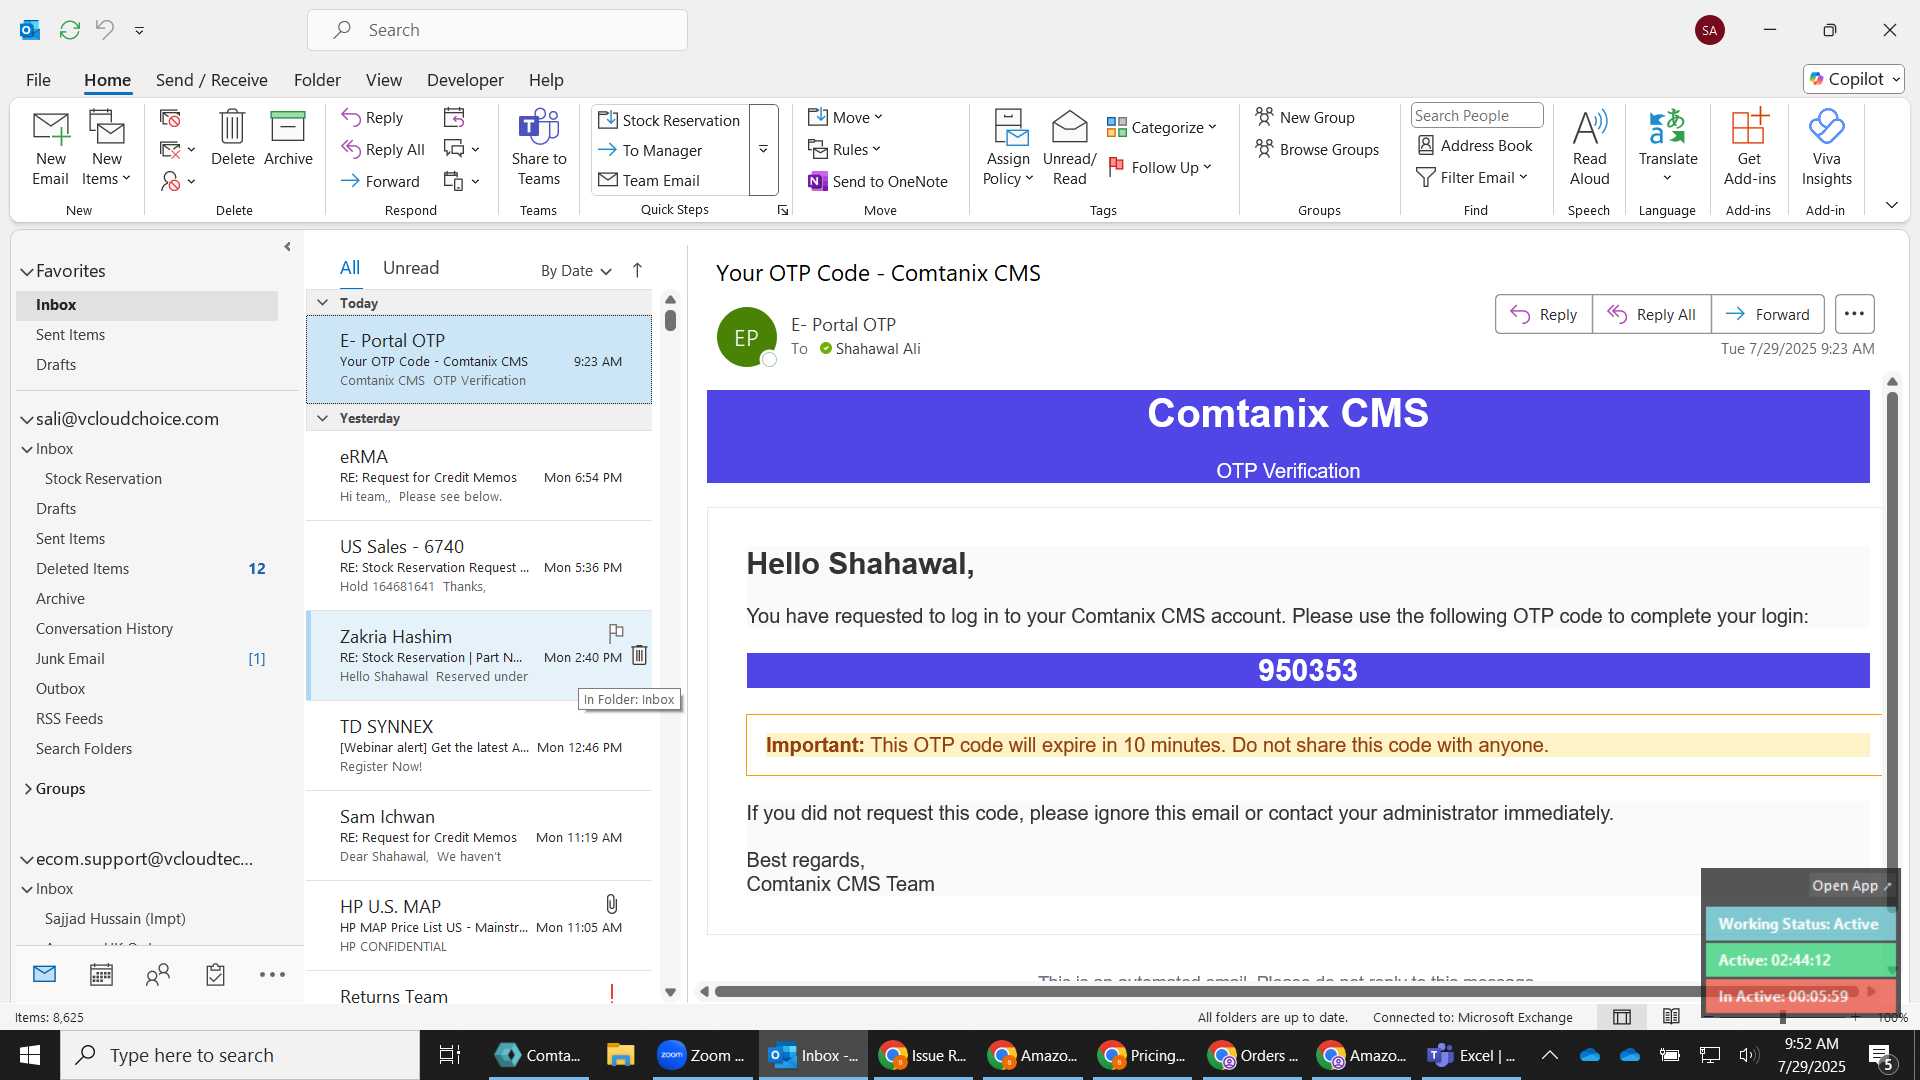The height and width of the screenshot is (1080, 1920).
Task: Click Reply All button in reading pane
Action: pyautogui.click(x=1651, y=314)
